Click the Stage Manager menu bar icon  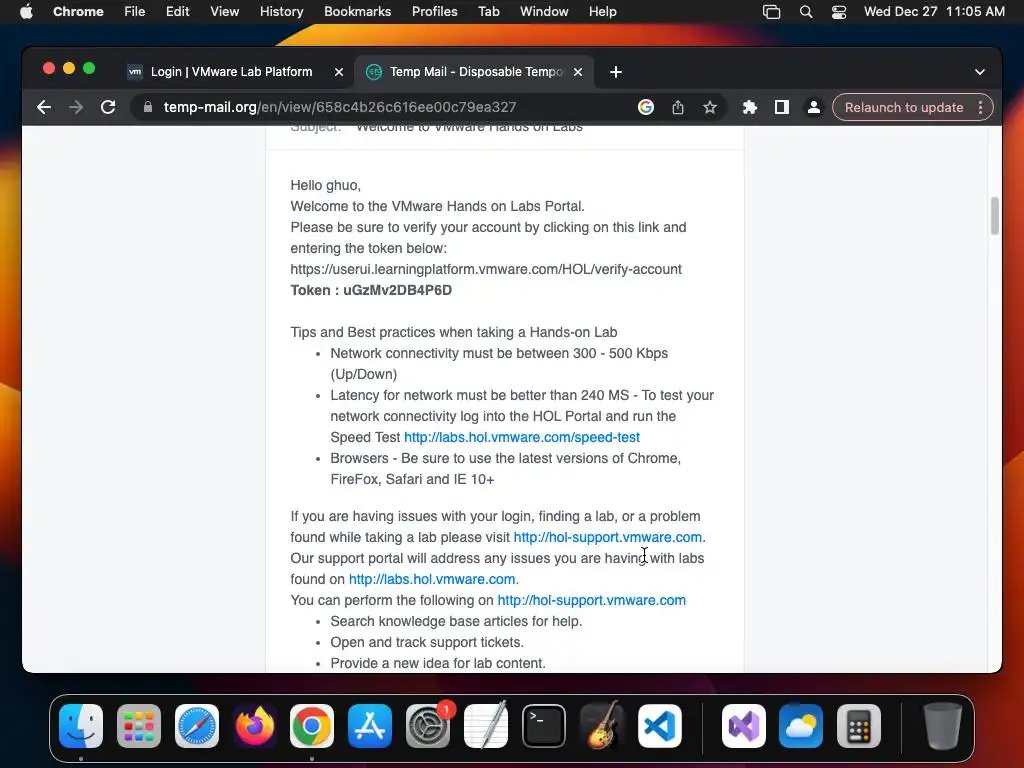pos(771,12)
